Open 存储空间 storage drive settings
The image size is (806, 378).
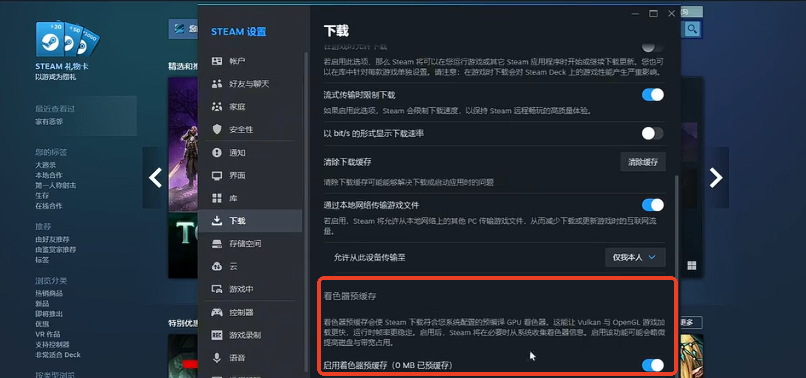(245, 244)
